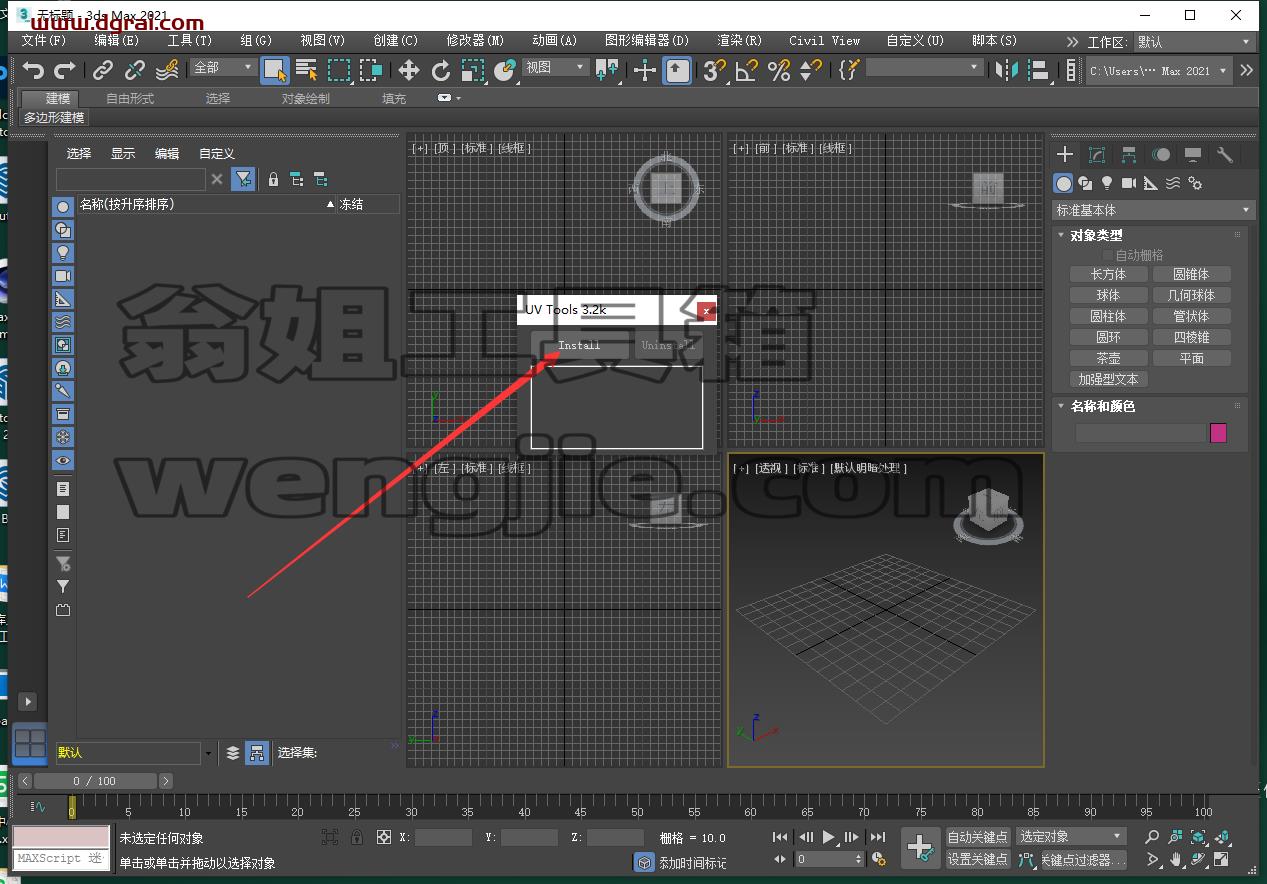Select the Lights category icon
Image resolution: width=1267 pixels, height=884 pixels.
coord(1107,183)
